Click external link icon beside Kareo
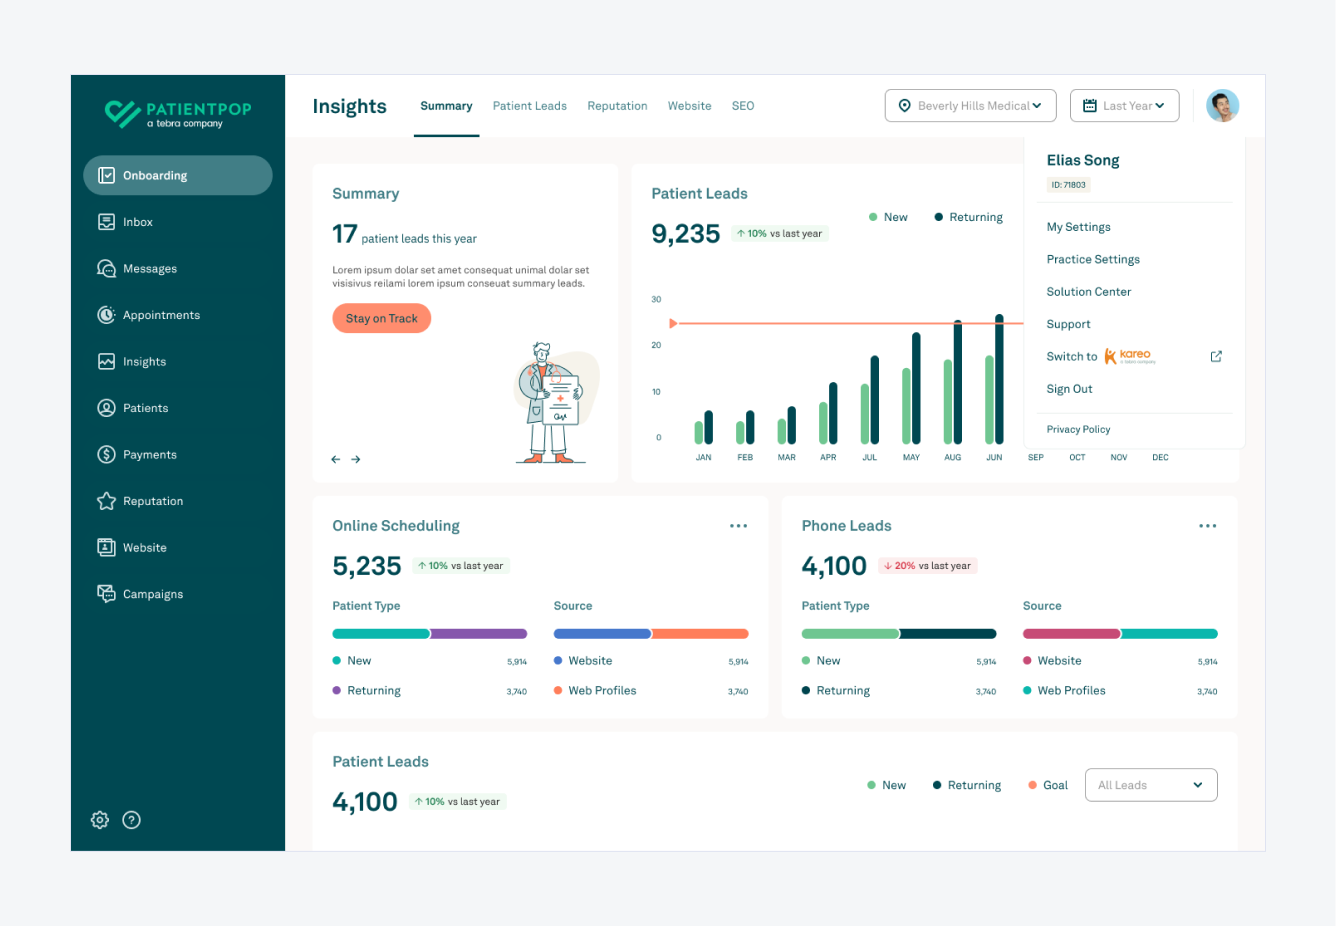Image resolution: width=1336 pixels, height=926 pixels. point(1216,357)
